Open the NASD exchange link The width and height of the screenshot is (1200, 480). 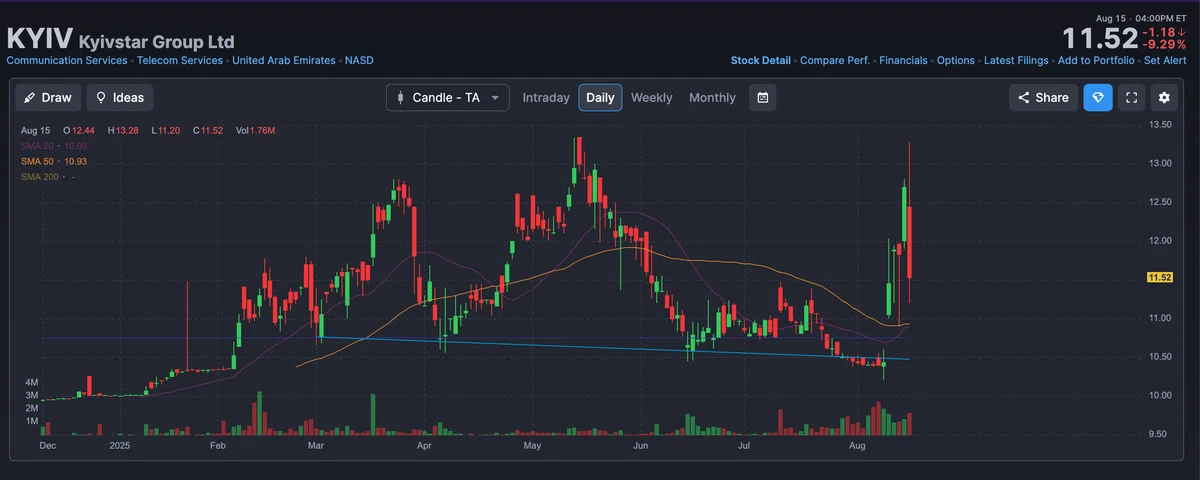click(359, 61)
